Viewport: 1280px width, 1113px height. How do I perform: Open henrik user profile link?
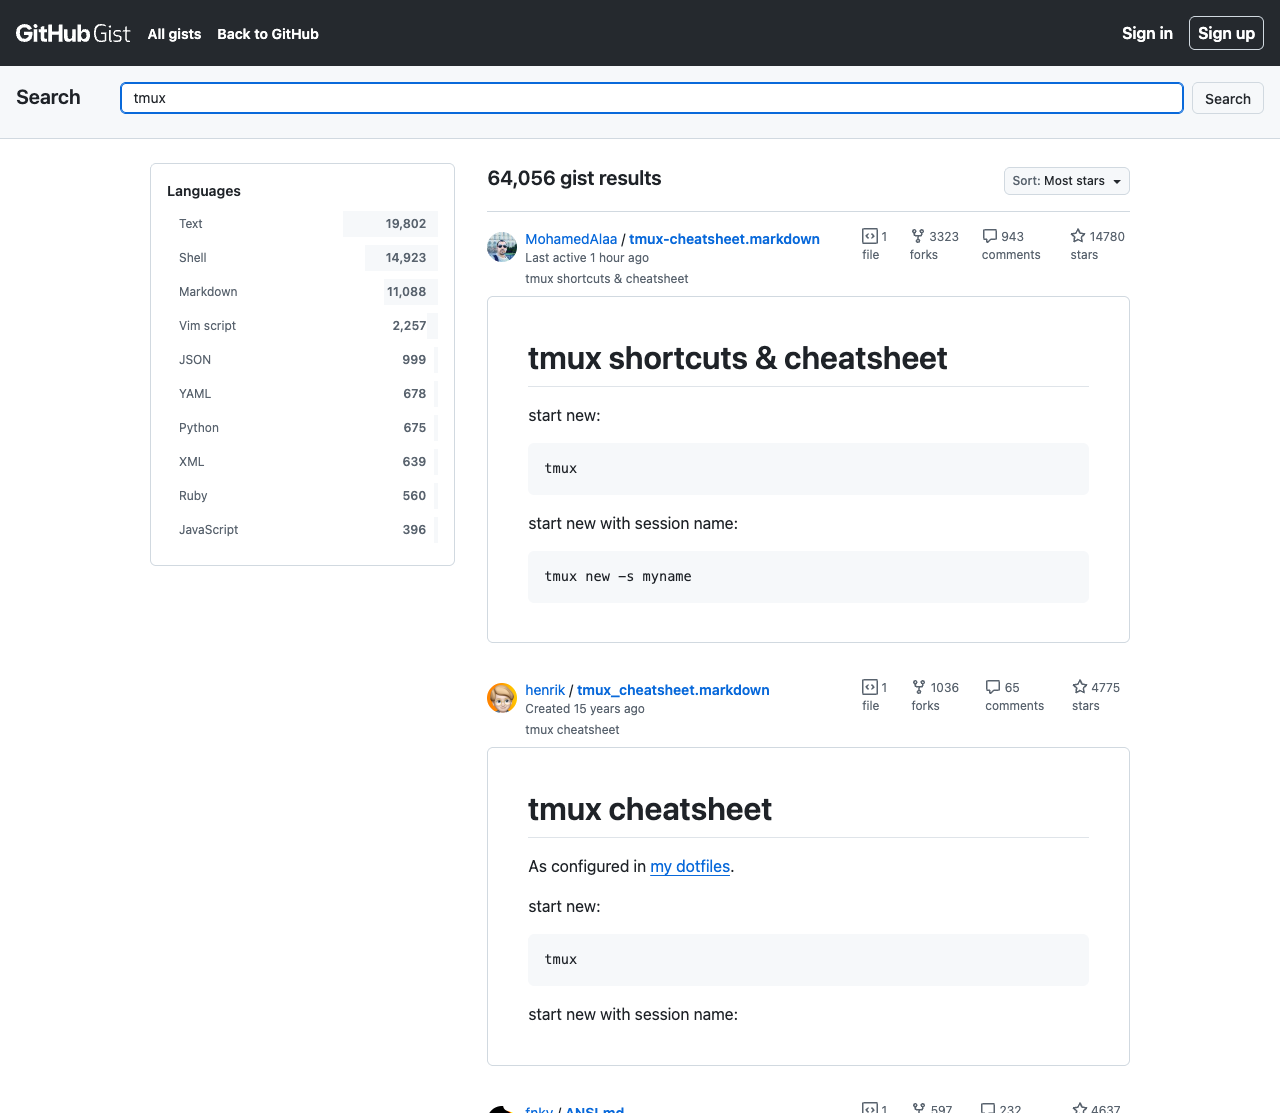[x=545, y=690]
